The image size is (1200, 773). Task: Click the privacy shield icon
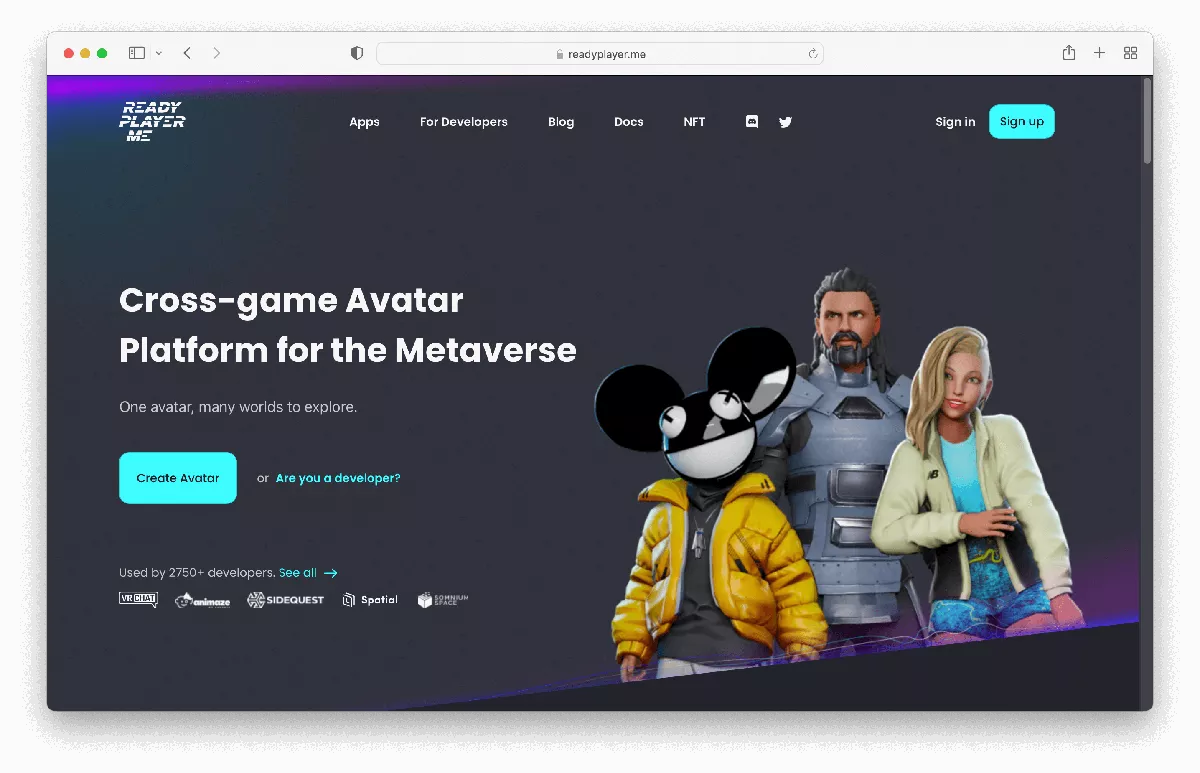357,53
